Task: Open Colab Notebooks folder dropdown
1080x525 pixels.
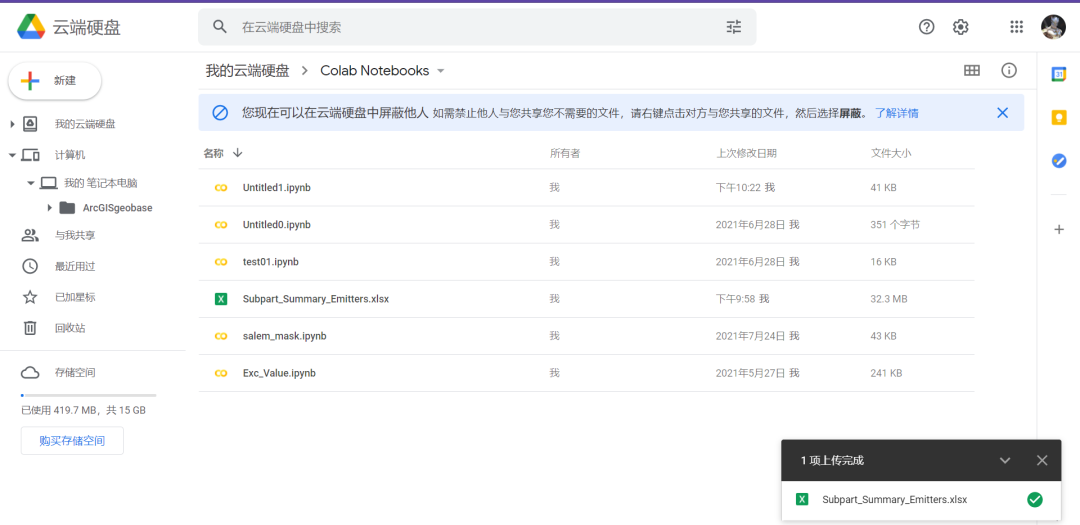Action: pyautogui.click(x=441, y=71)
